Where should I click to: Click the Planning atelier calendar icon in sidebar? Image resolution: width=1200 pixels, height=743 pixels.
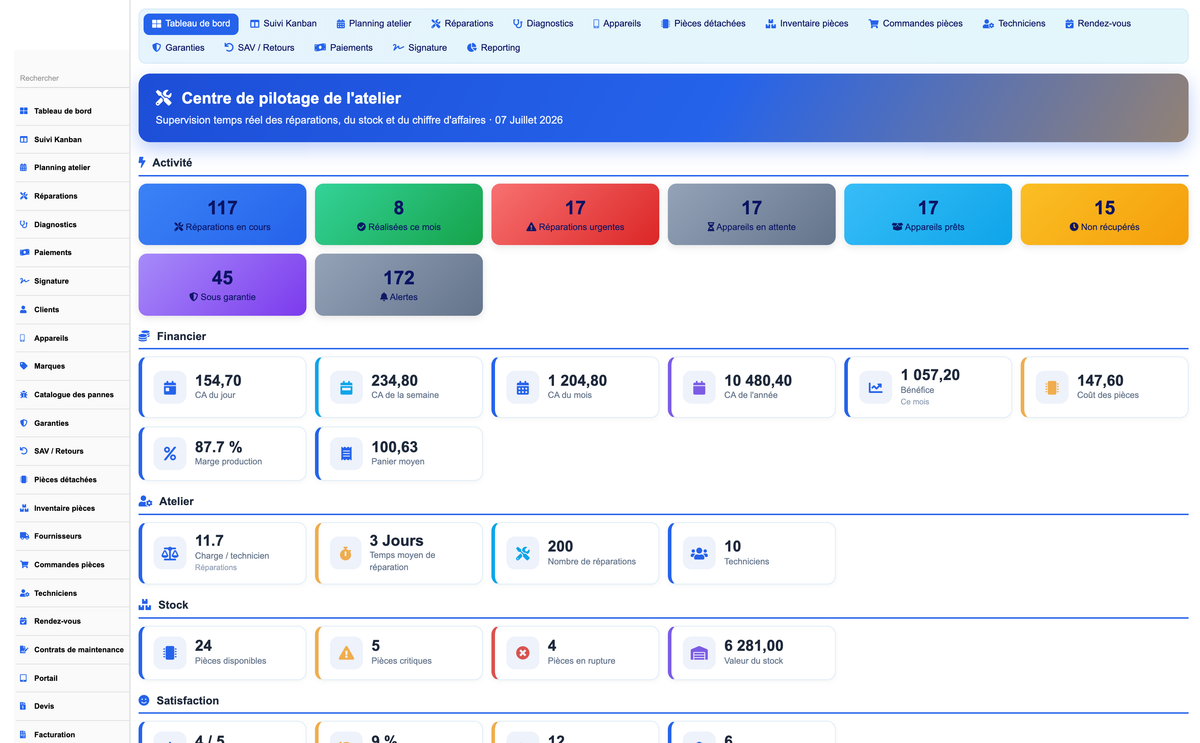(24, 168)
